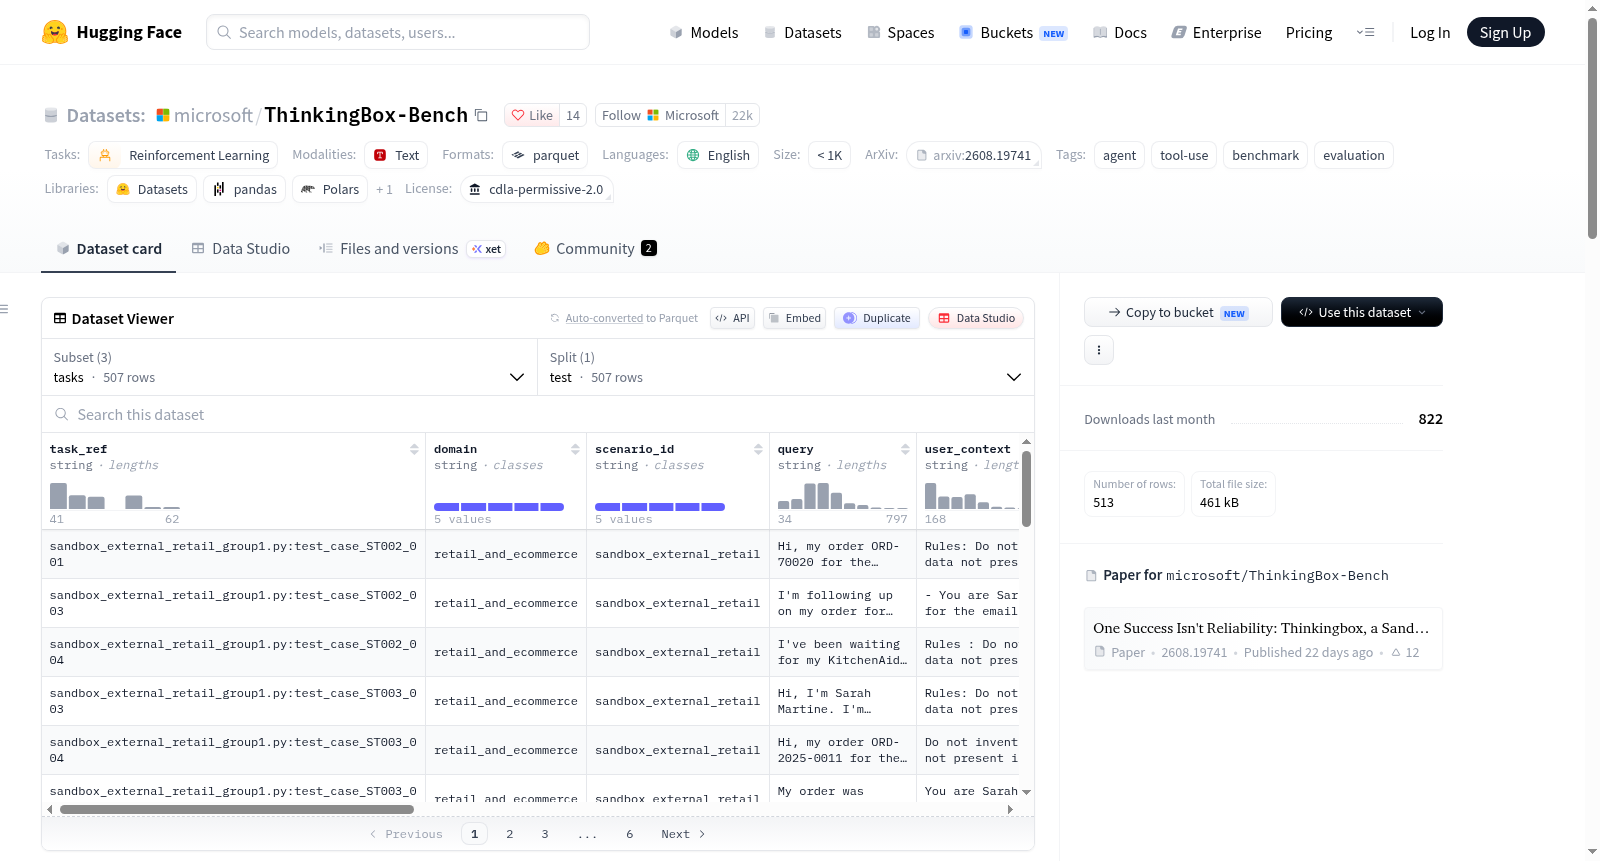Click the Embed button
1600x861 pixels.
(x=795, y=318)
